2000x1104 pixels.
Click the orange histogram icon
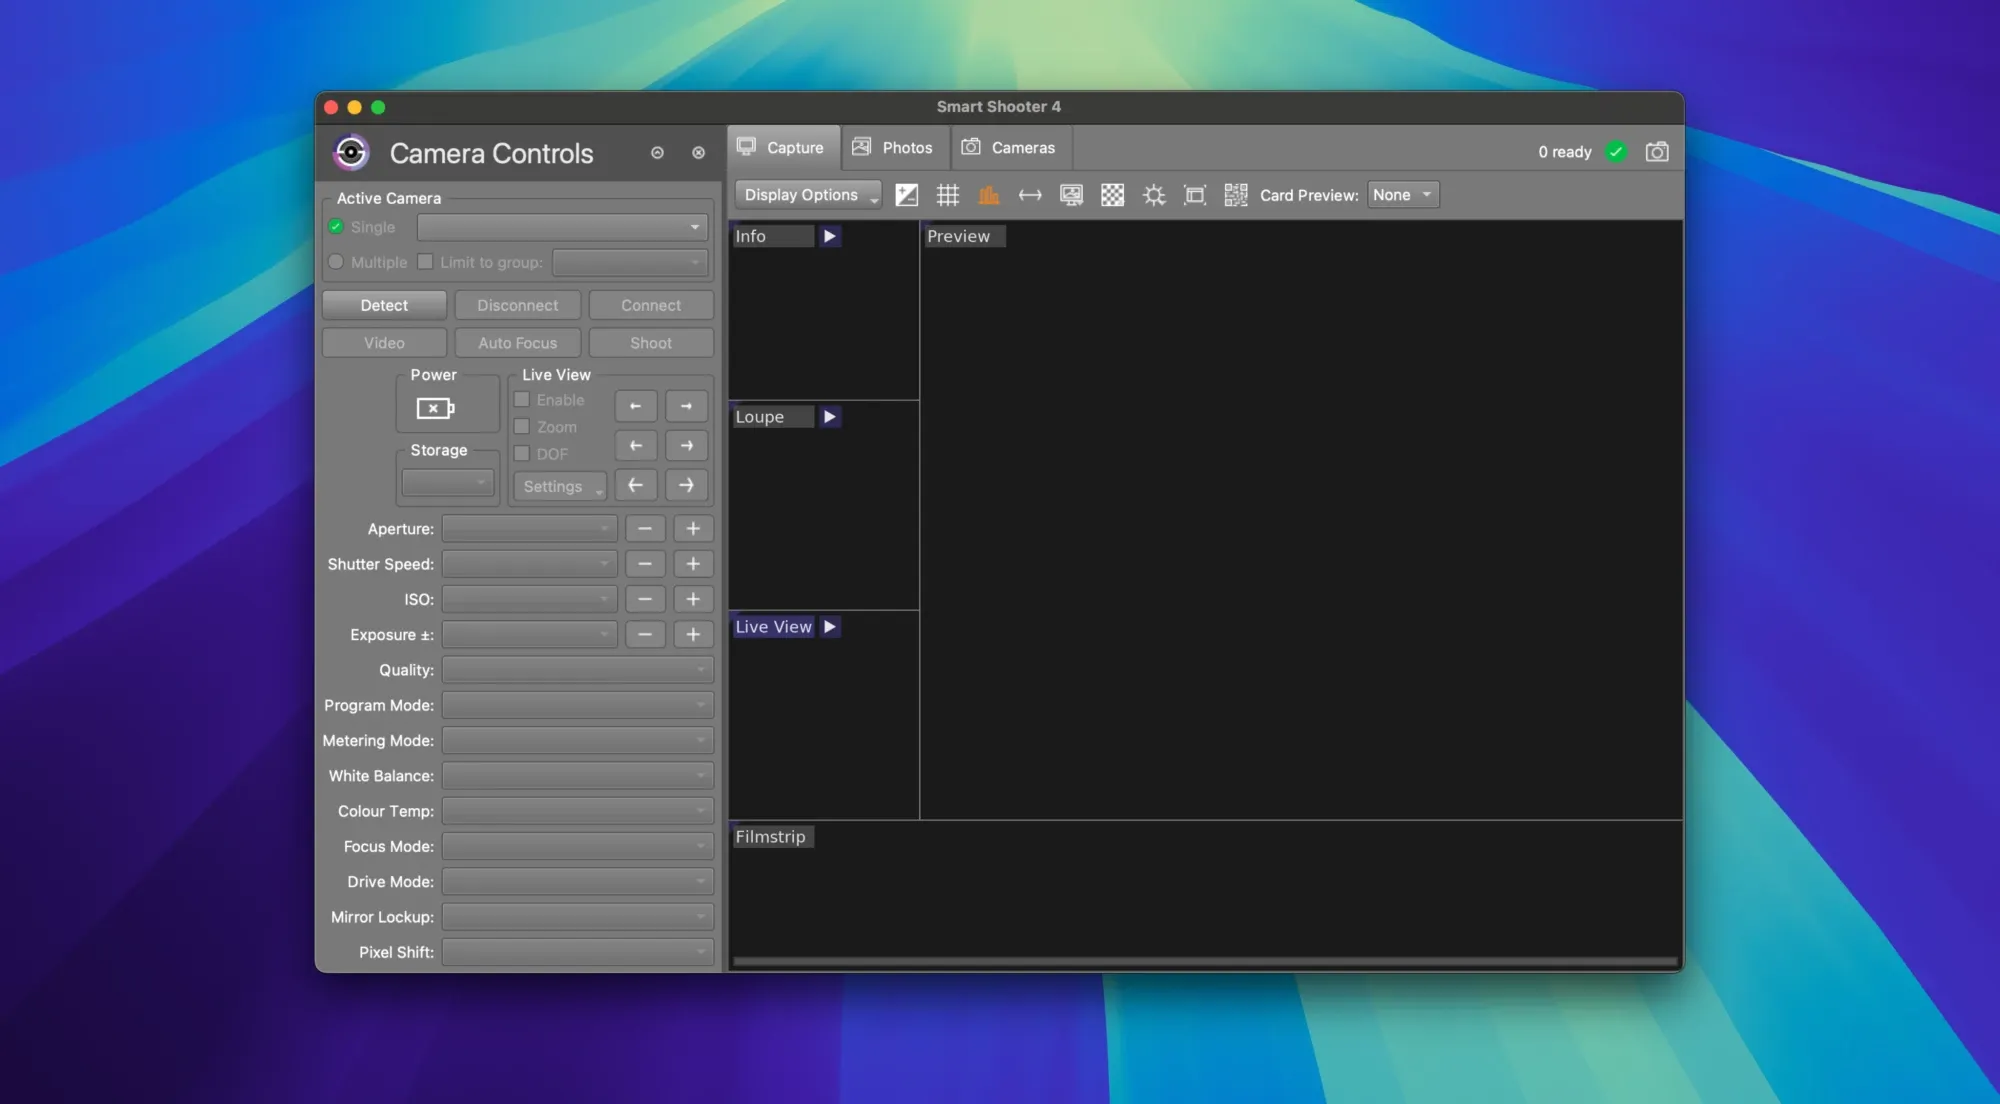point(988,195)
